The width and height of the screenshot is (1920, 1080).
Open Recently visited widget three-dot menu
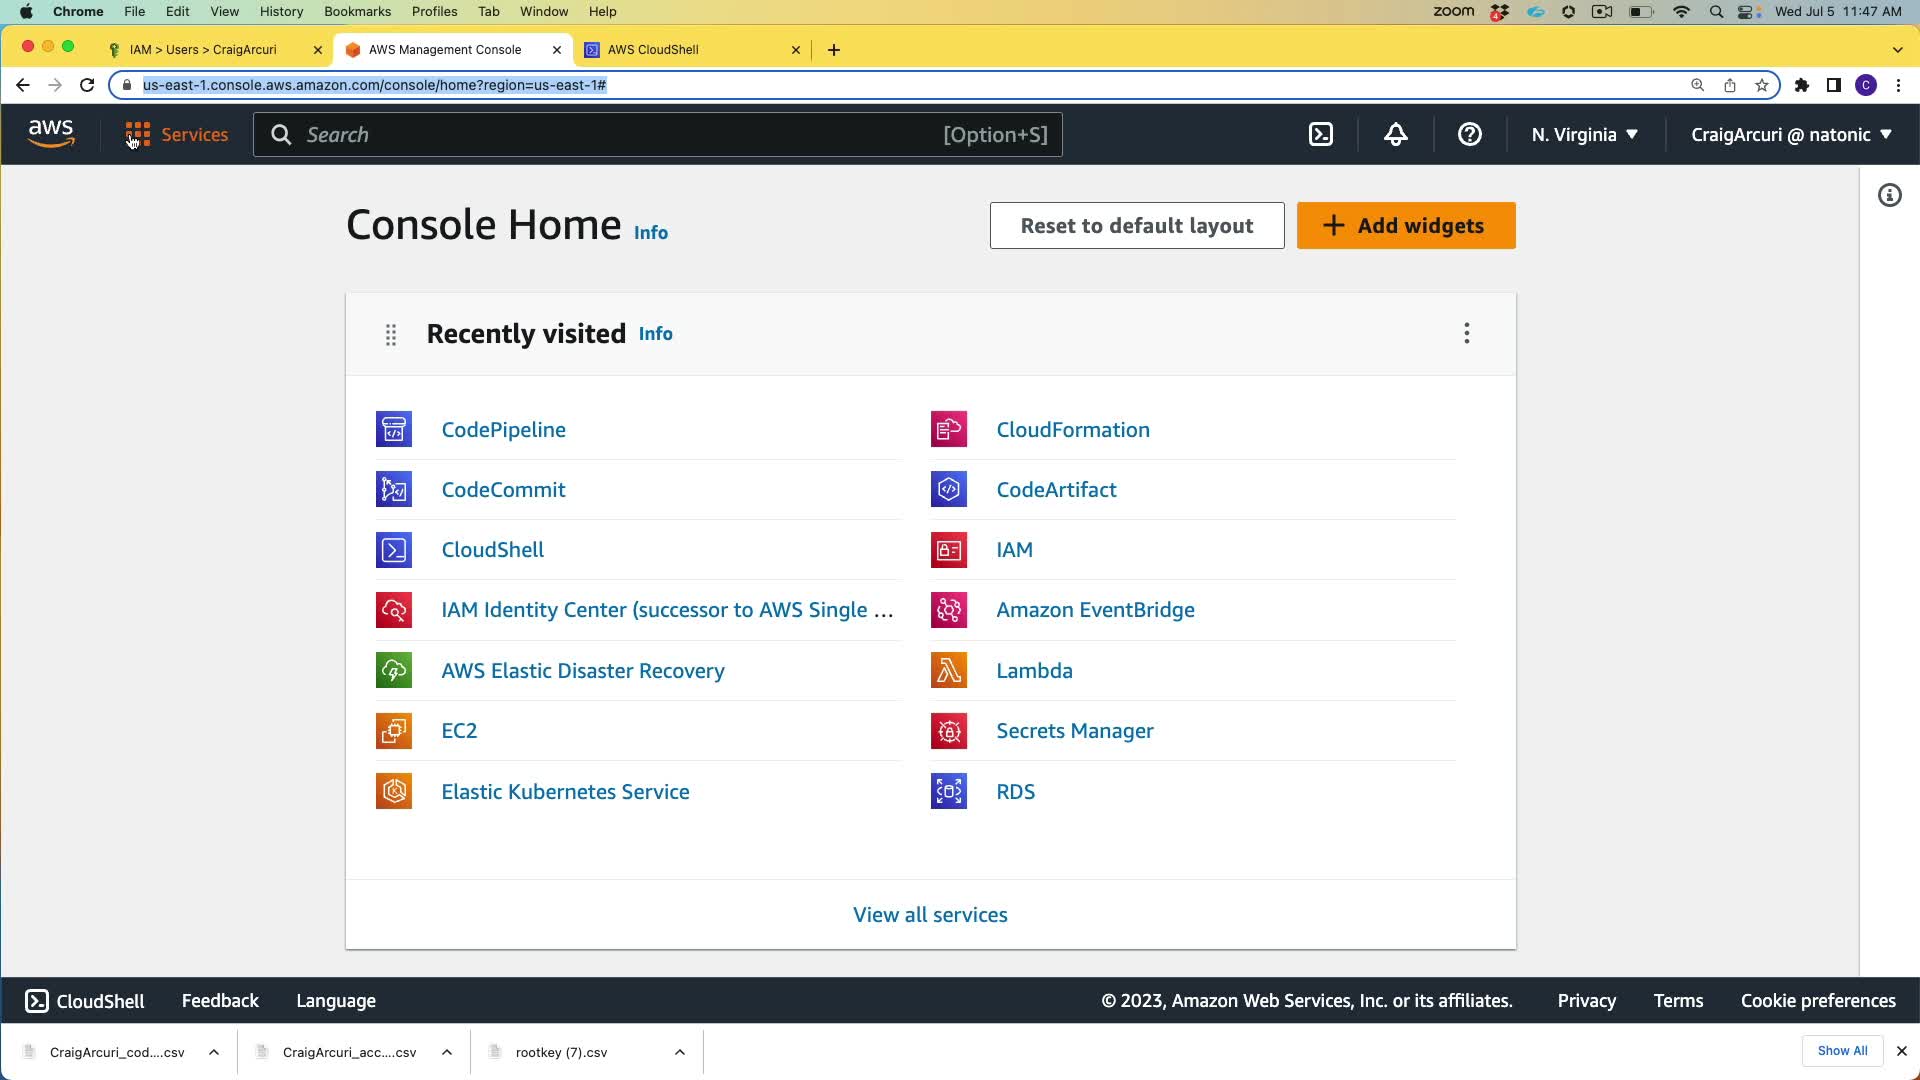(x=1467, y=334)
